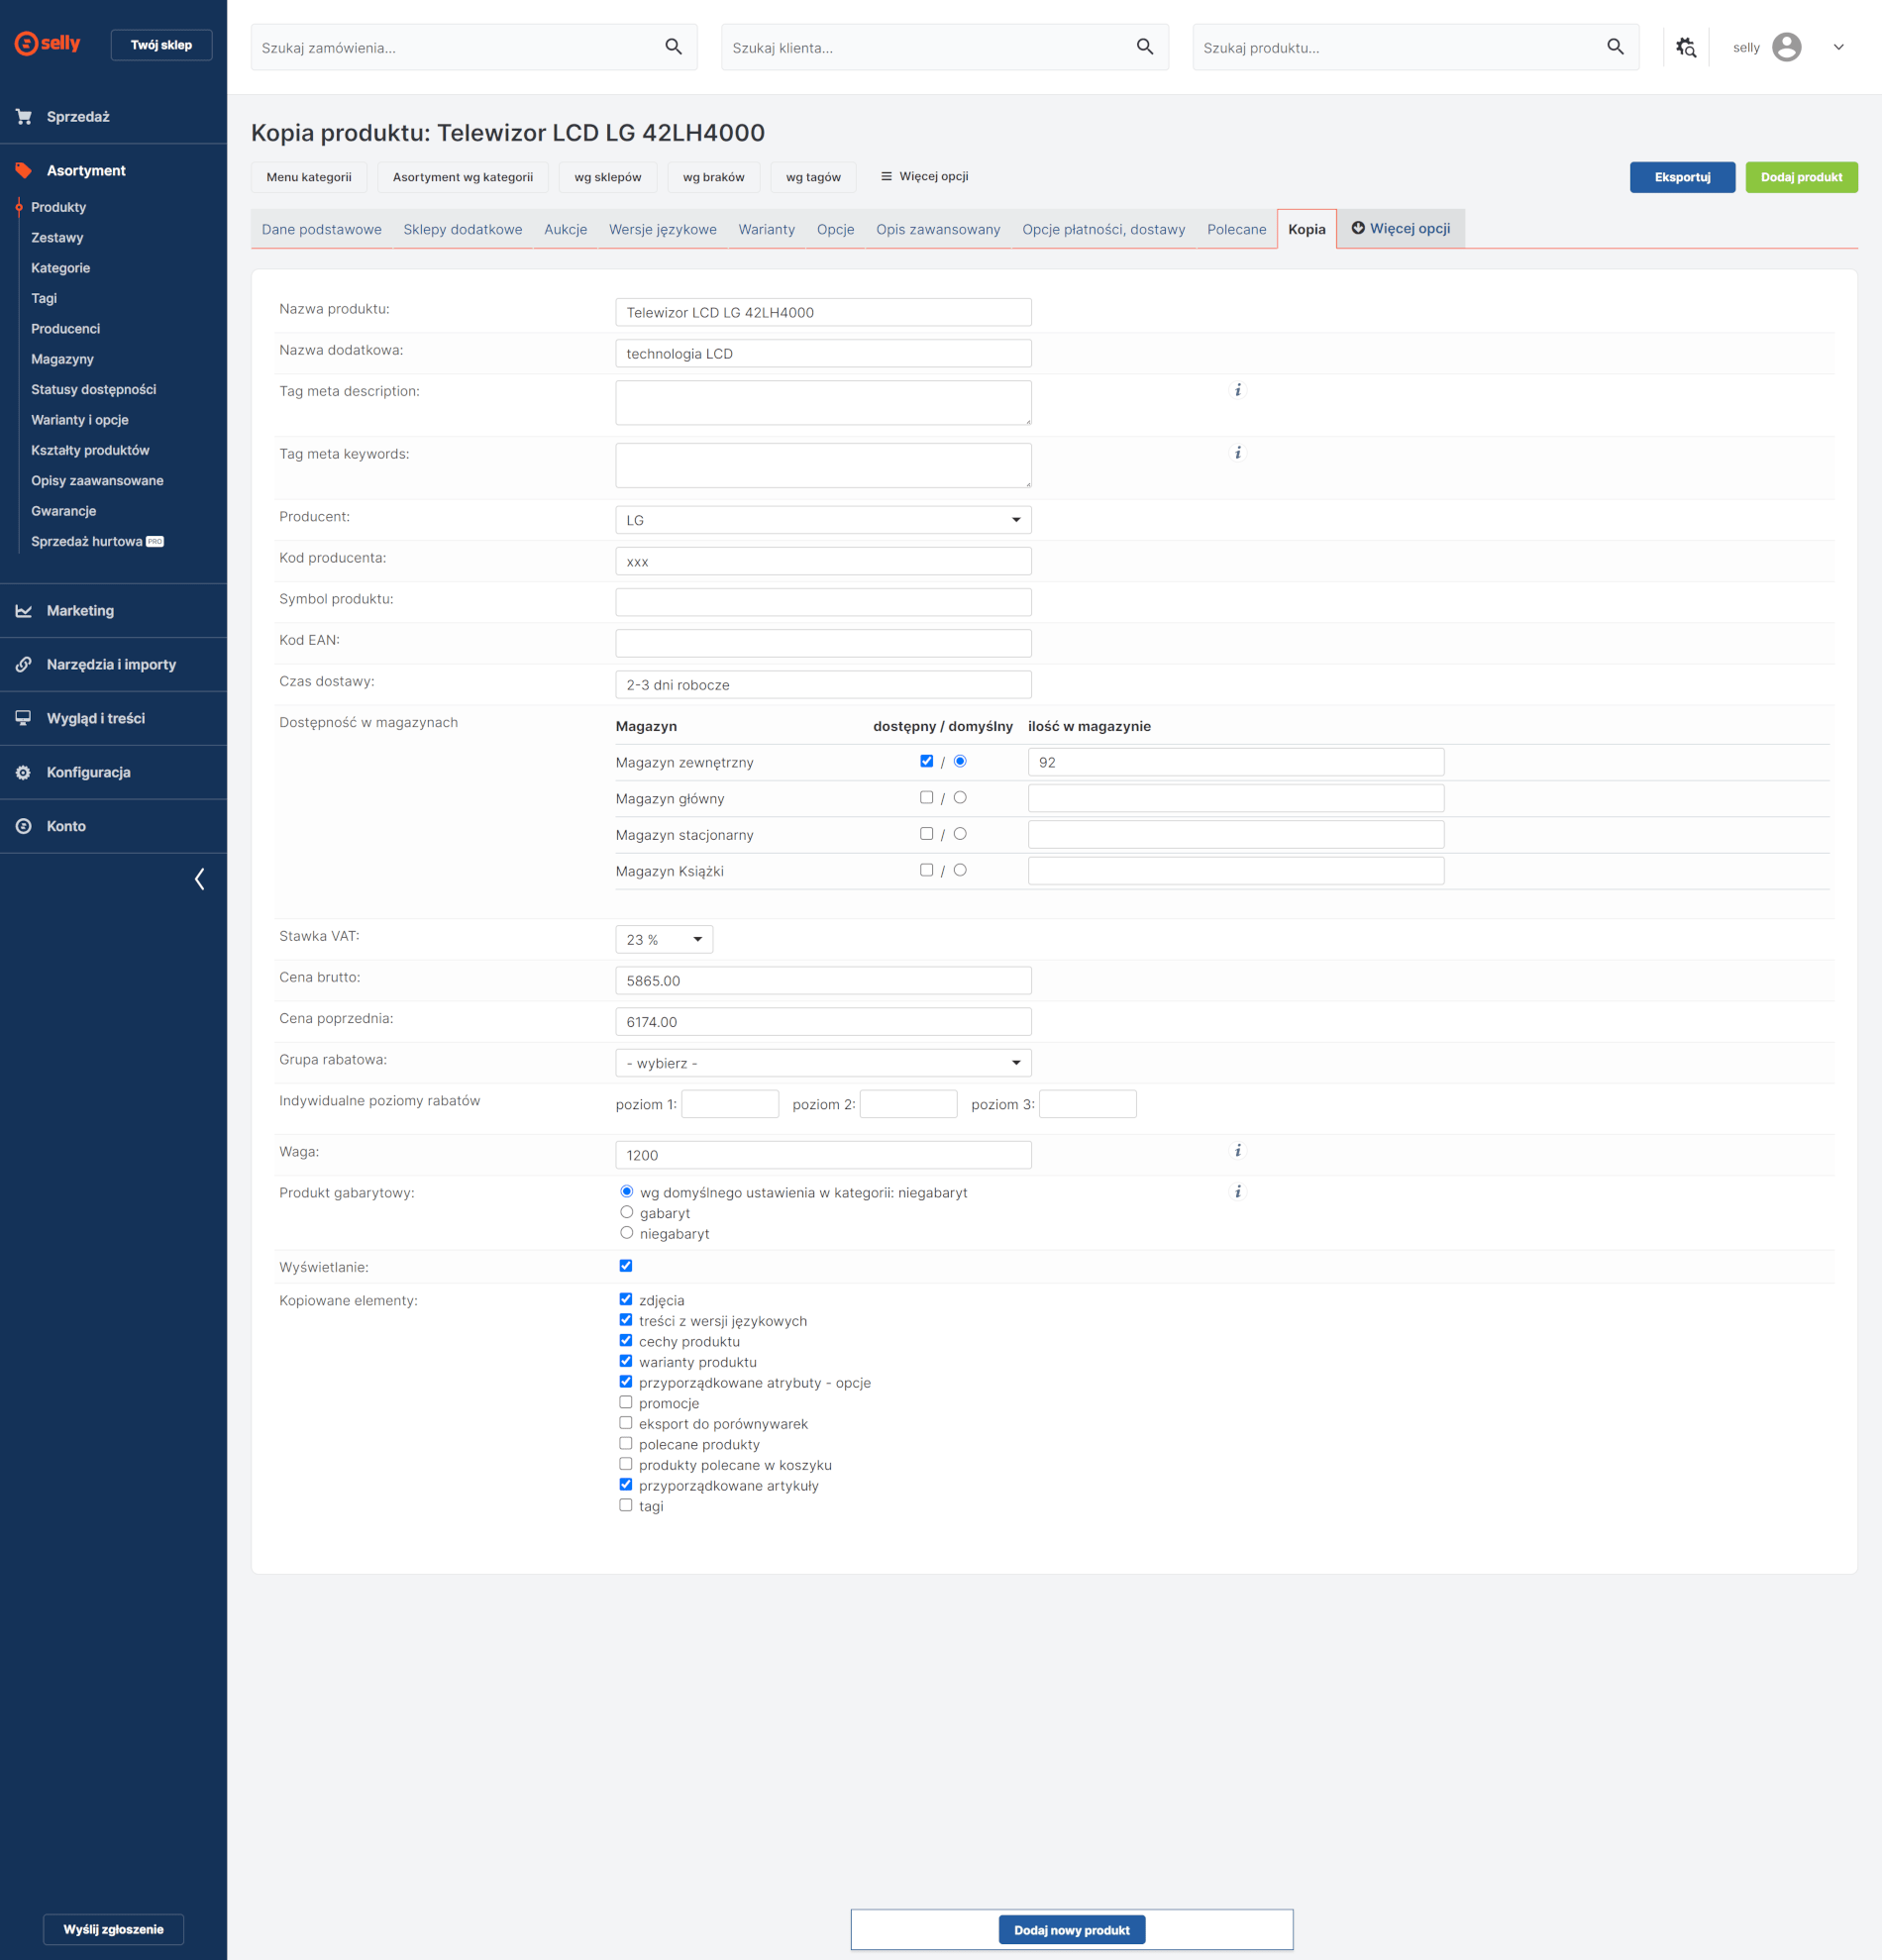Open the Aukcje tab
Screen dimensions: 1882x1960
(566, 229)
